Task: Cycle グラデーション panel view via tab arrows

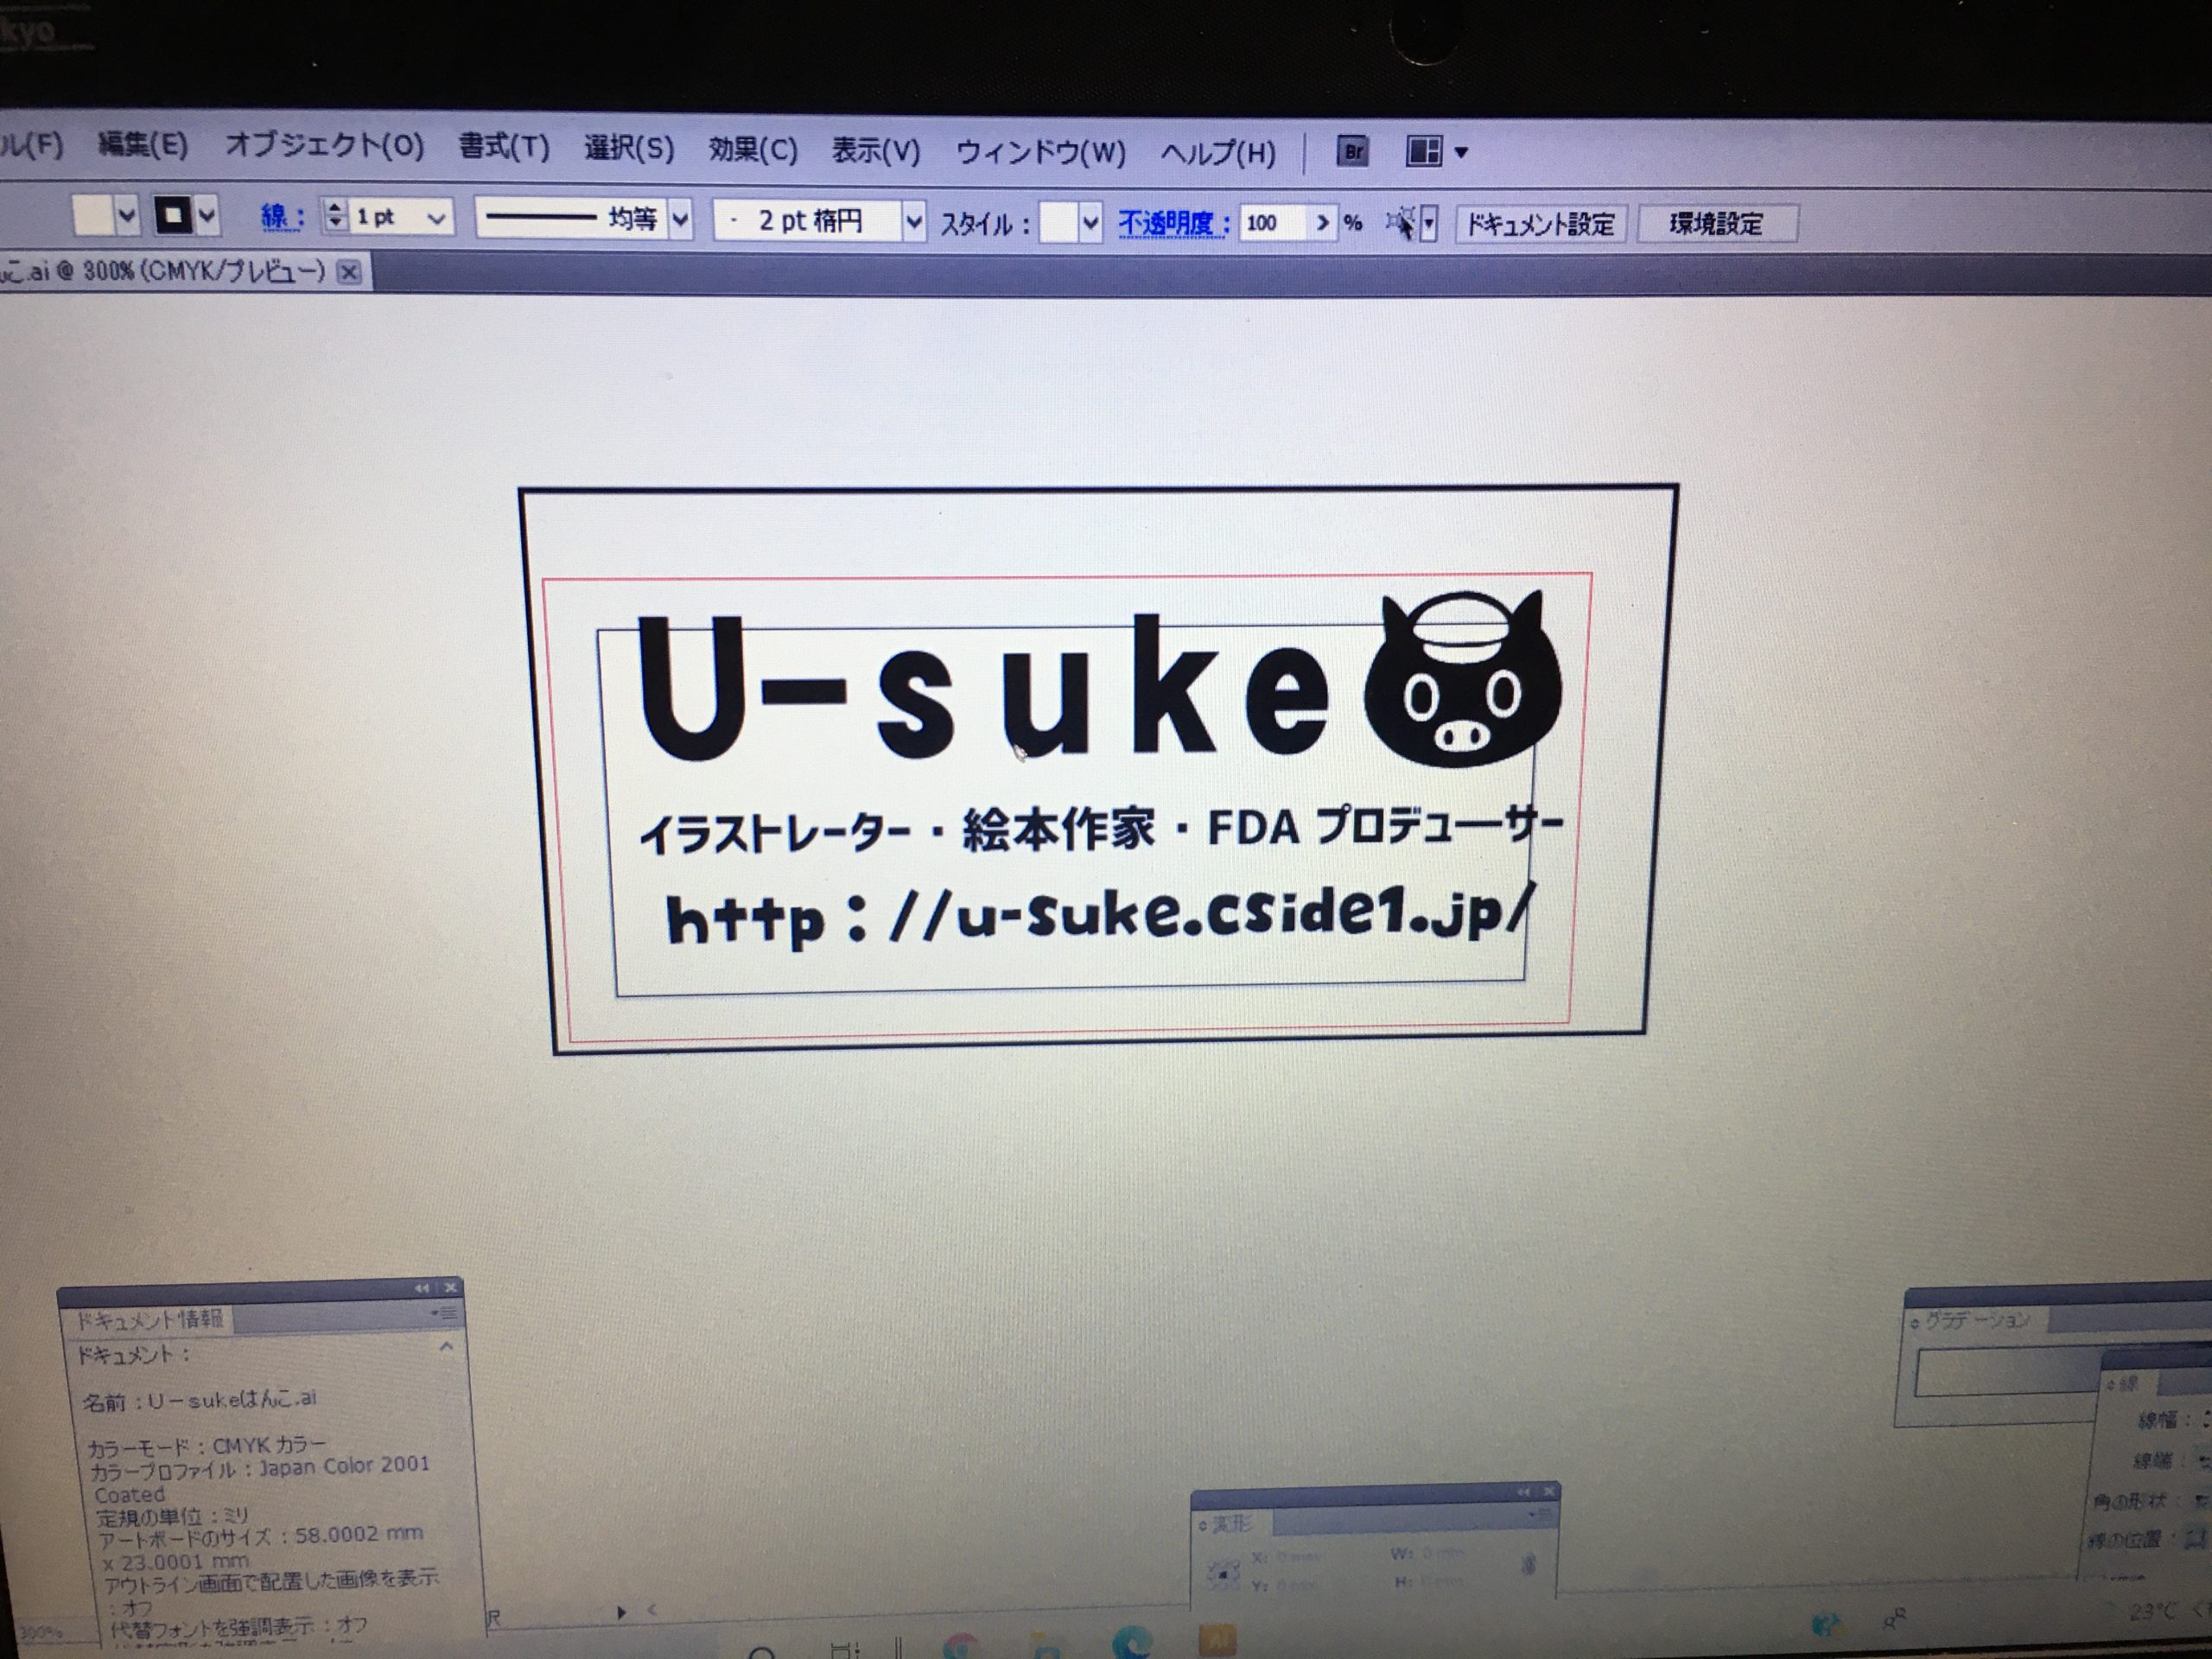Action: 1915,1323
